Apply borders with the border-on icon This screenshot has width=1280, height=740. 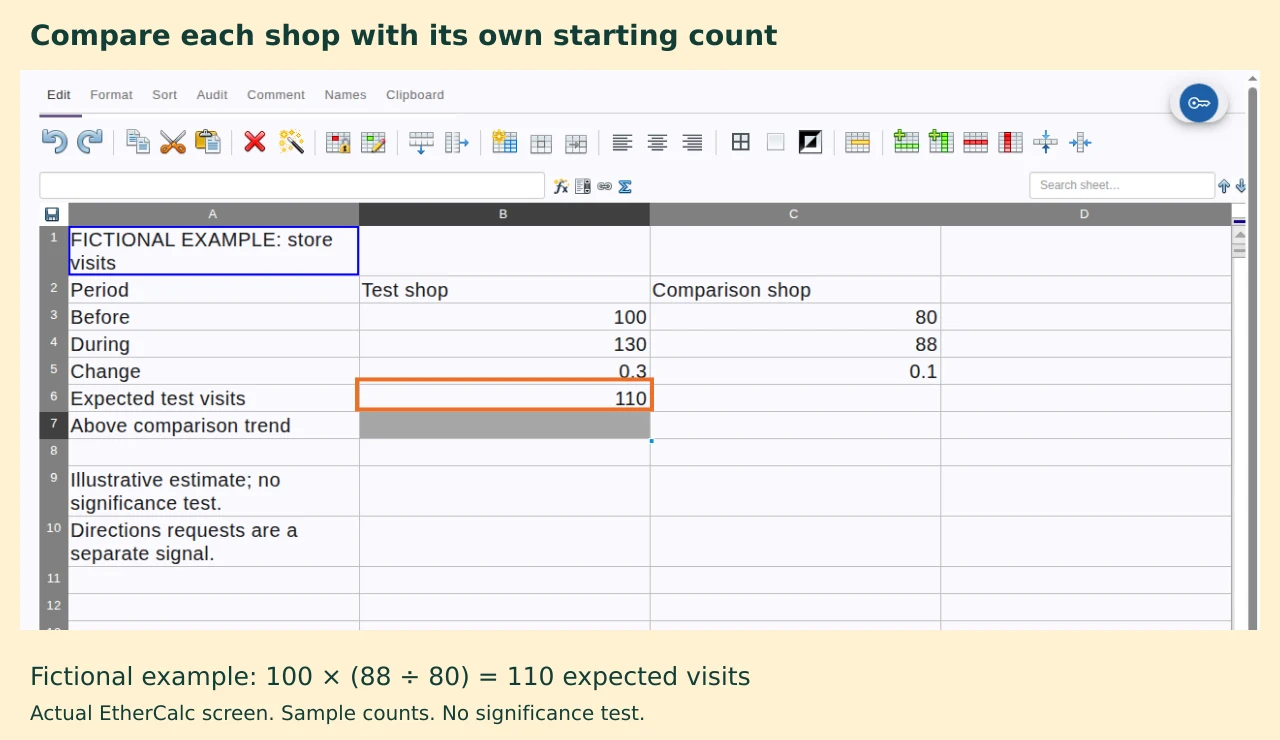click(x=740, y=142)
